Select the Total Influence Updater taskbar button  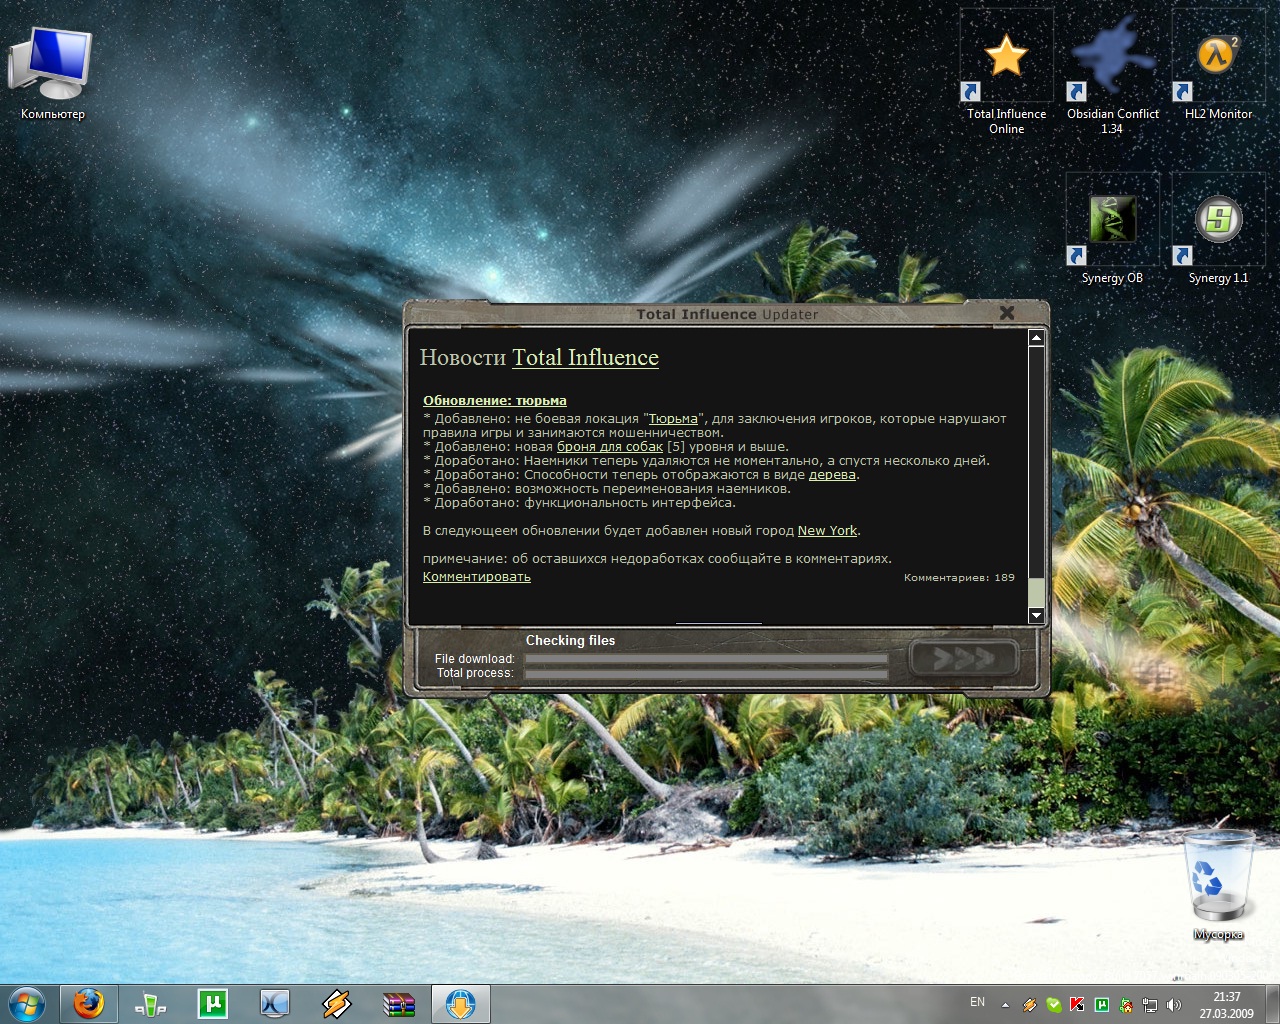coord(461,1003)
